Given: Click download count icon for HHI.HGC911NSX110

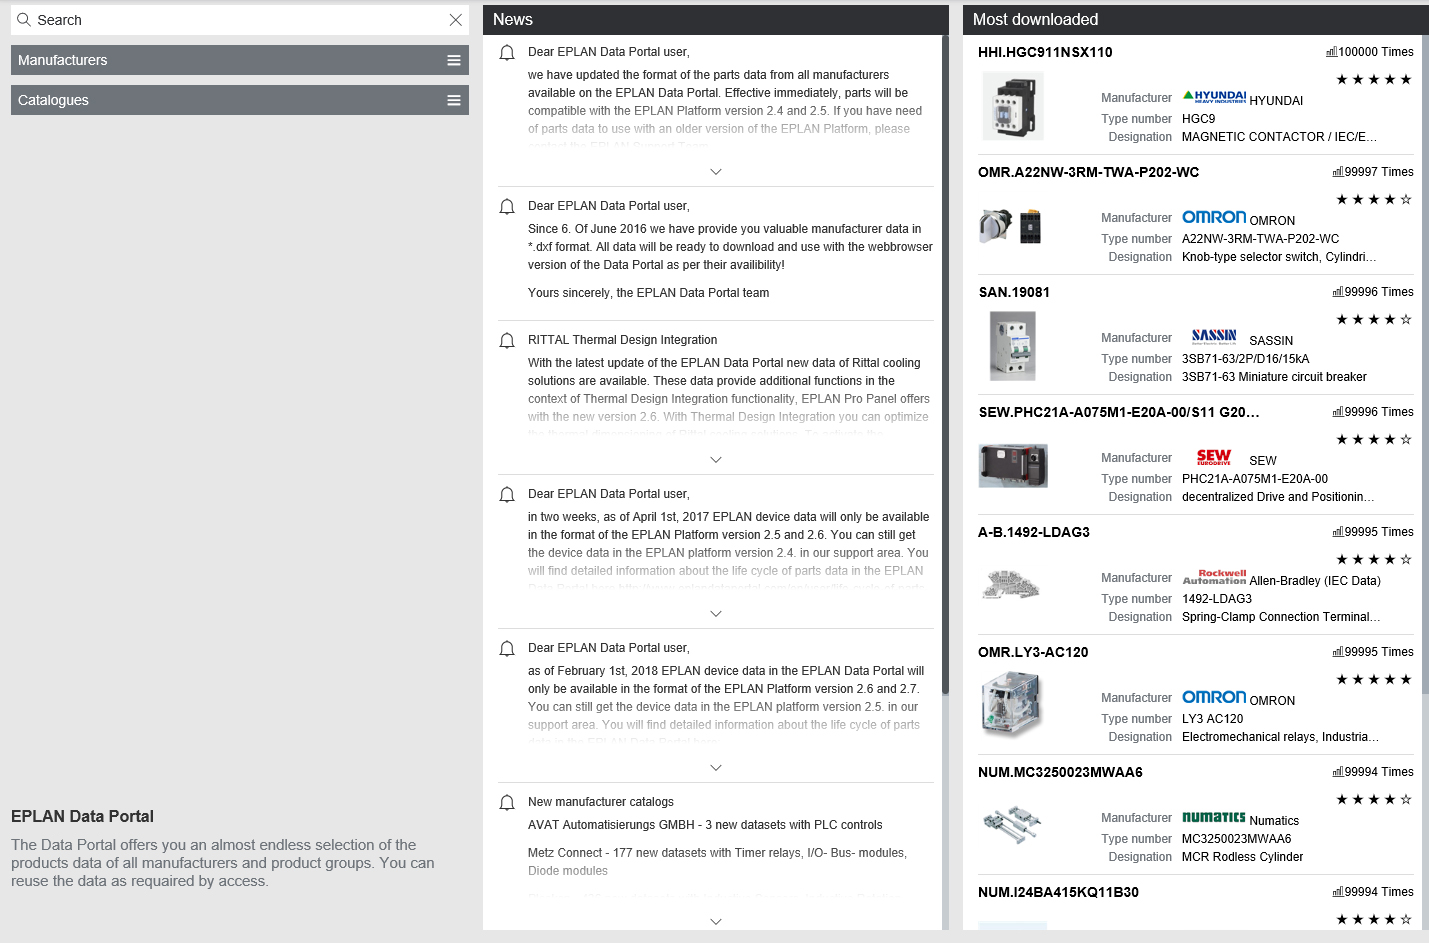Looking at the screenshot, I should pos(1331,52).
